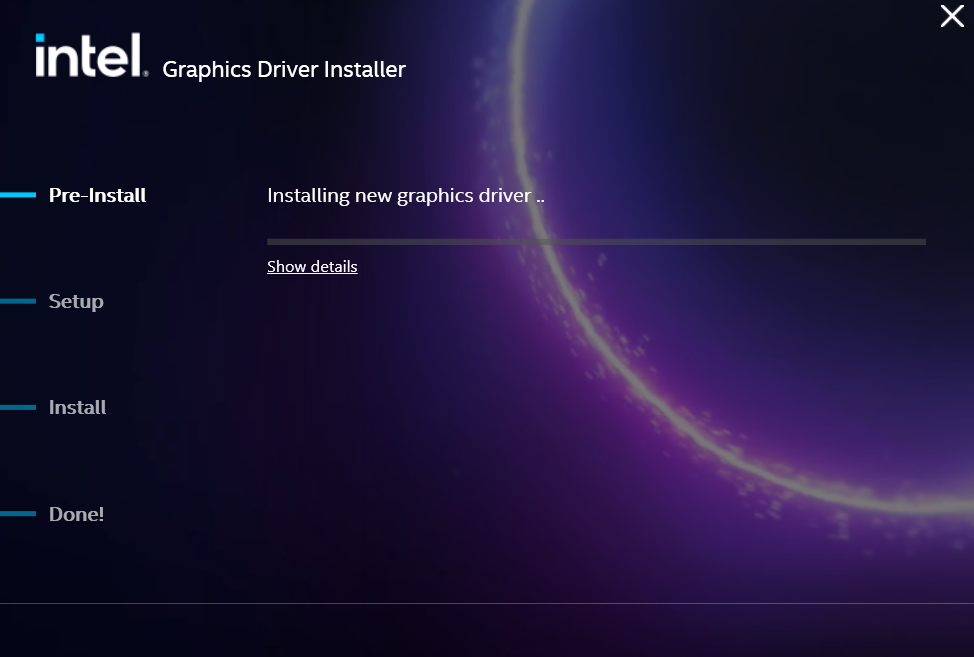Close the Intel installer with the X button
This screenshot has height=657, width=974.
click(x=952, y=16)
